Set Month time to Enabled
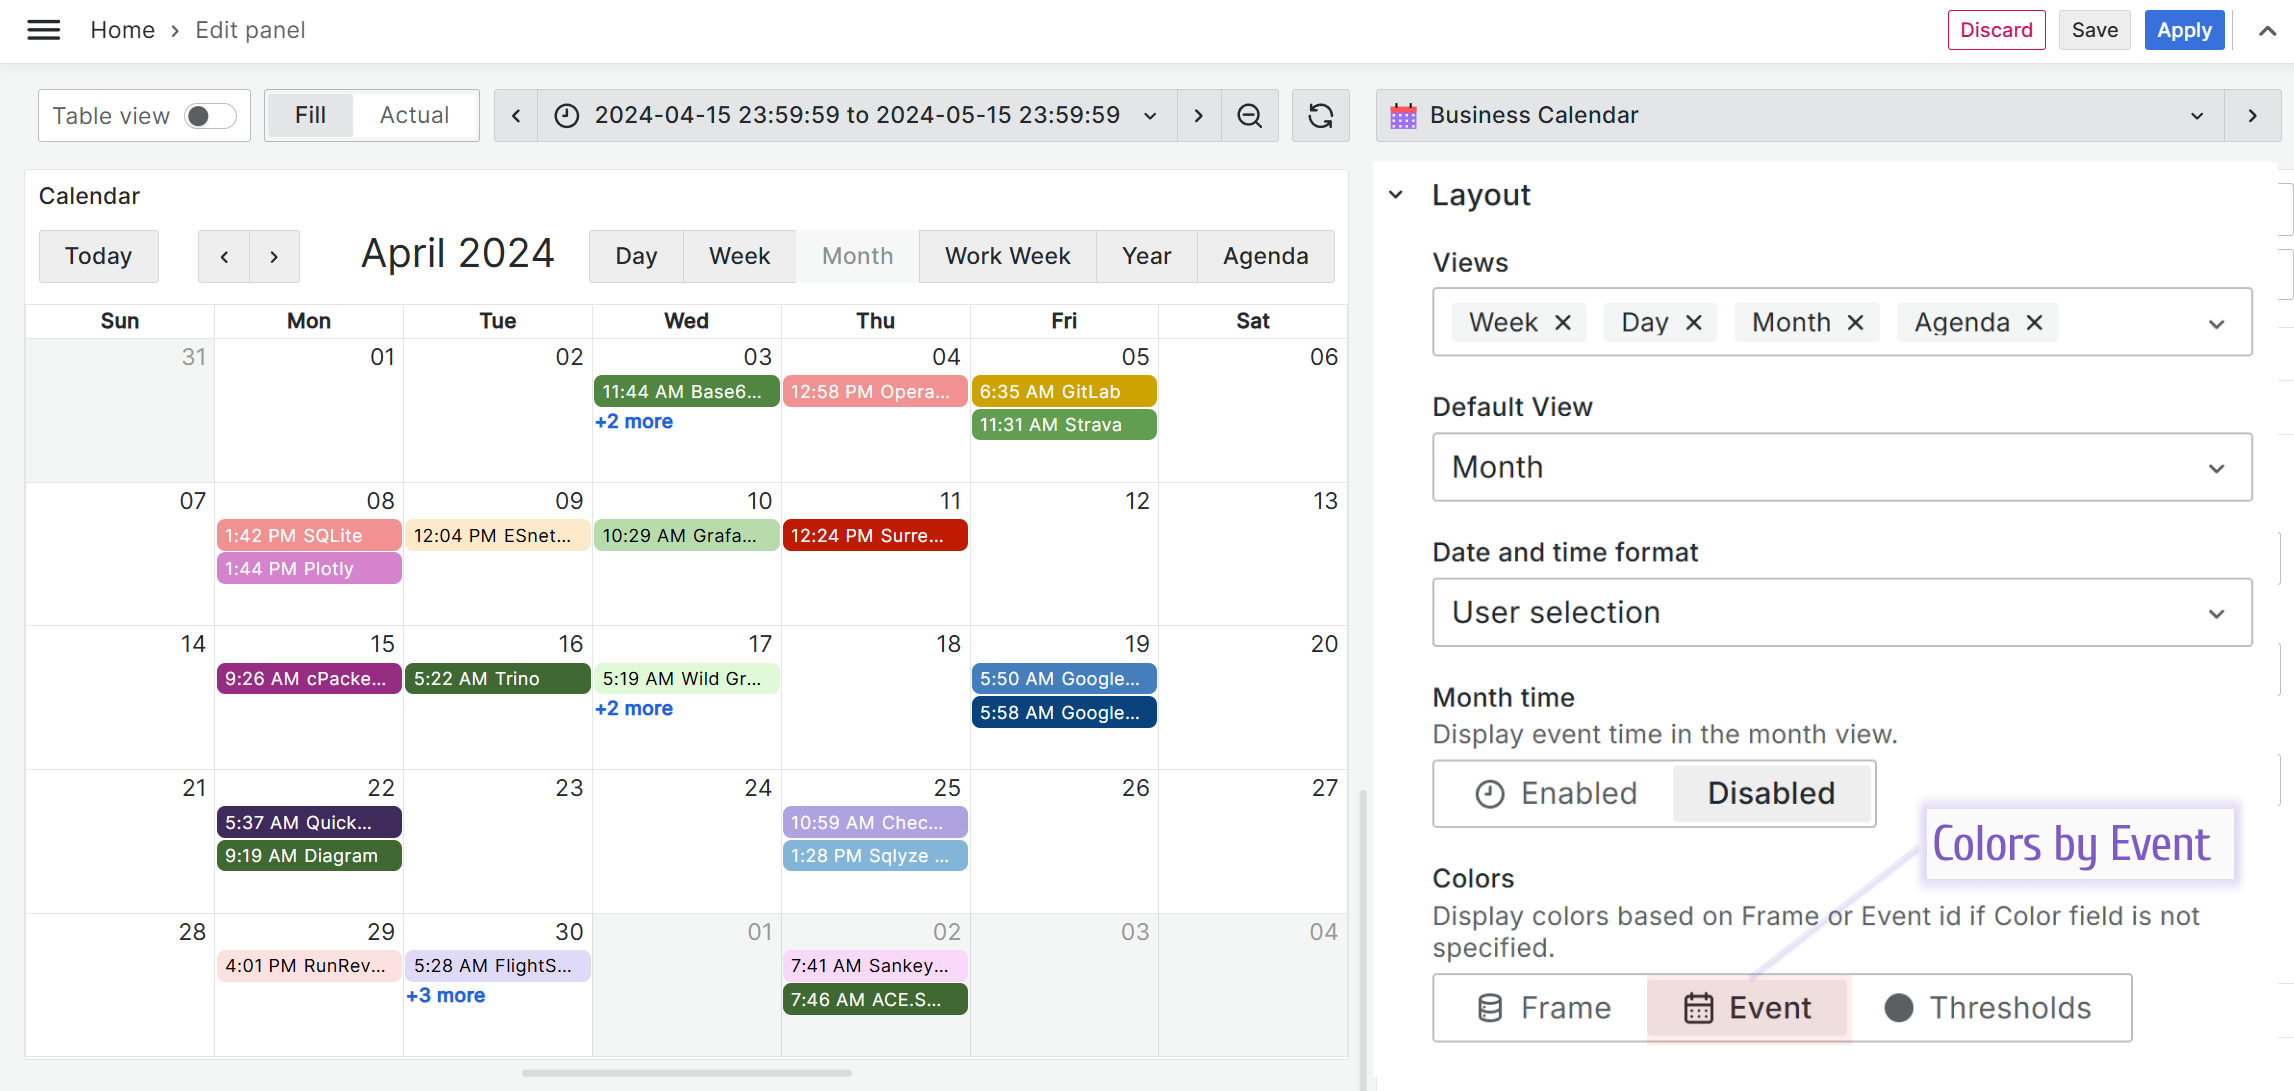The width and height of the screenshot is (2294, 1091). (x=1554, y=793)
